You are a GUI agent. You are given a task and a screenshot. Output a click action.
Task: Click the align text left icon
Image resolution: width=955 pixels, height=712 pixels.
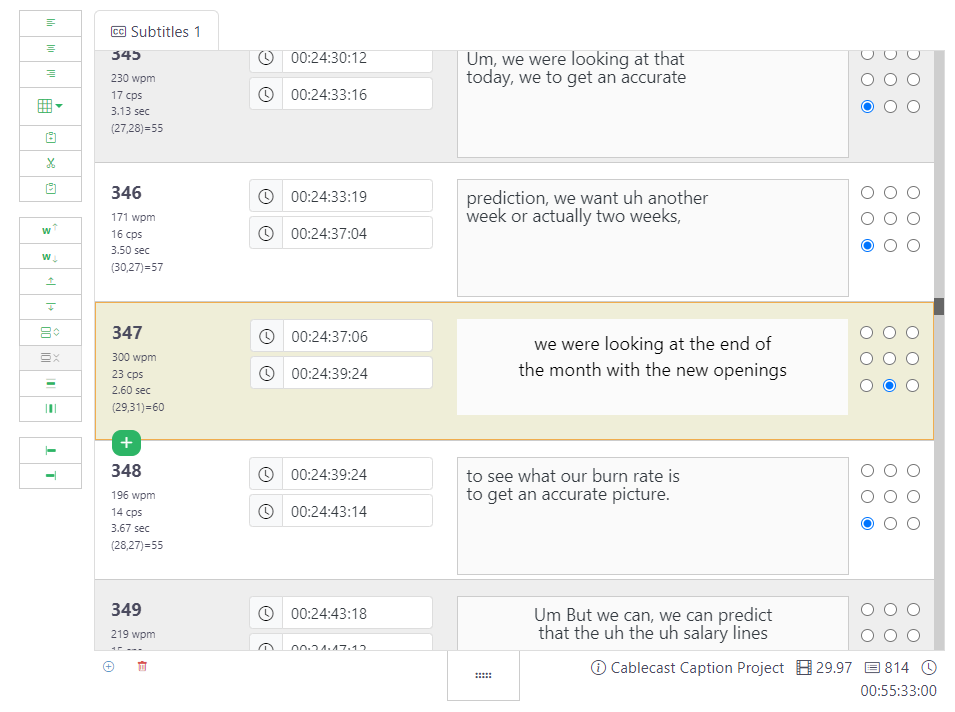[50, 22]
